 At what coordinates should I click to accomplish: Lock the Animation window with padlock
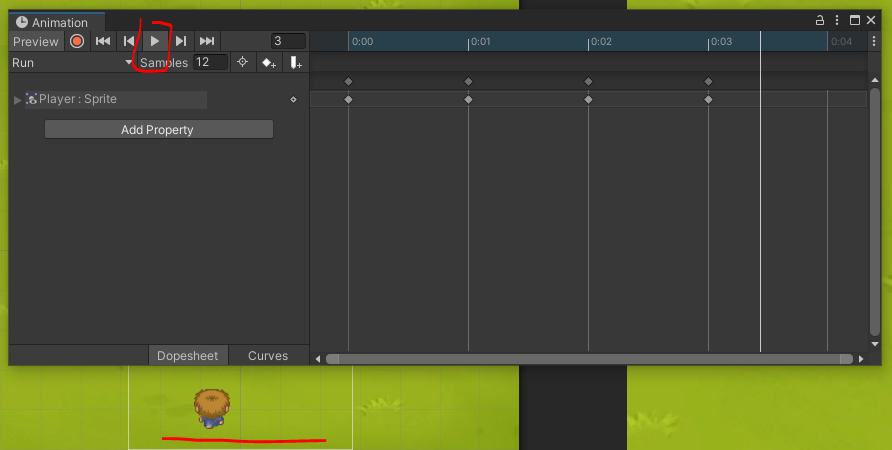pos(820,20)
